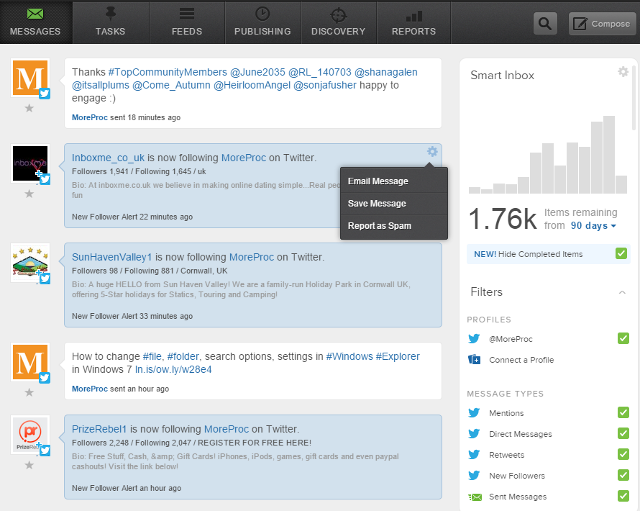Collapse the Filters section chevron

pyautogui.click(x=622, y=292)
